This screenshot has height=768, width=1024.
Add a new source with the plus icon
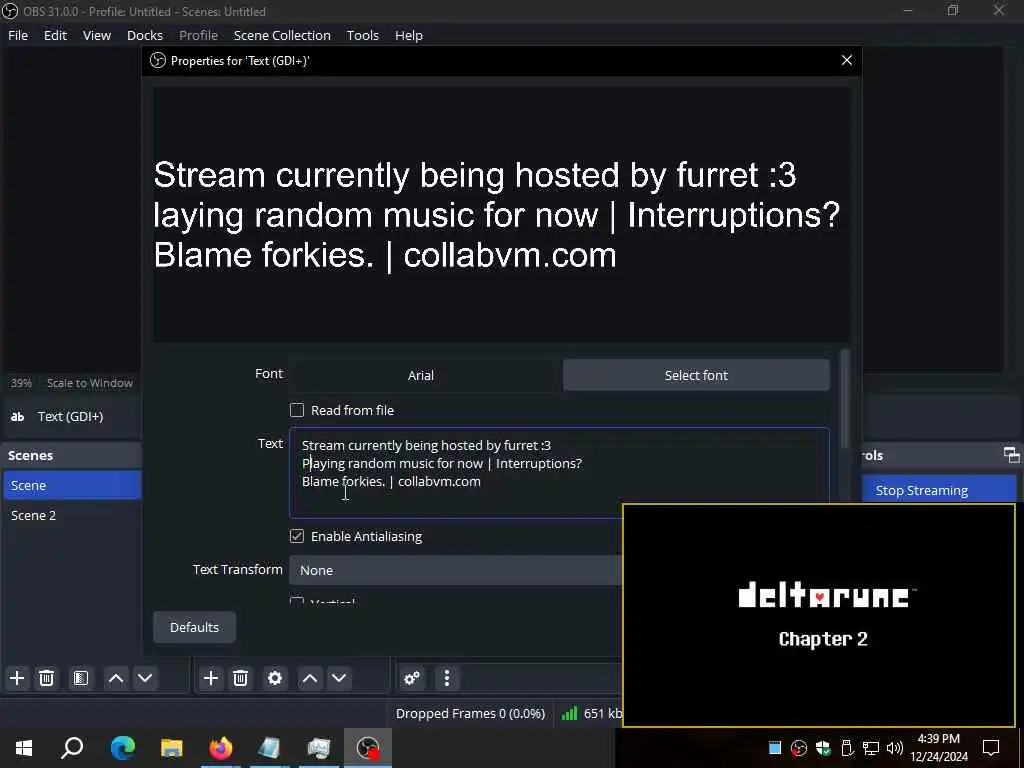click(x=210, y=678)
